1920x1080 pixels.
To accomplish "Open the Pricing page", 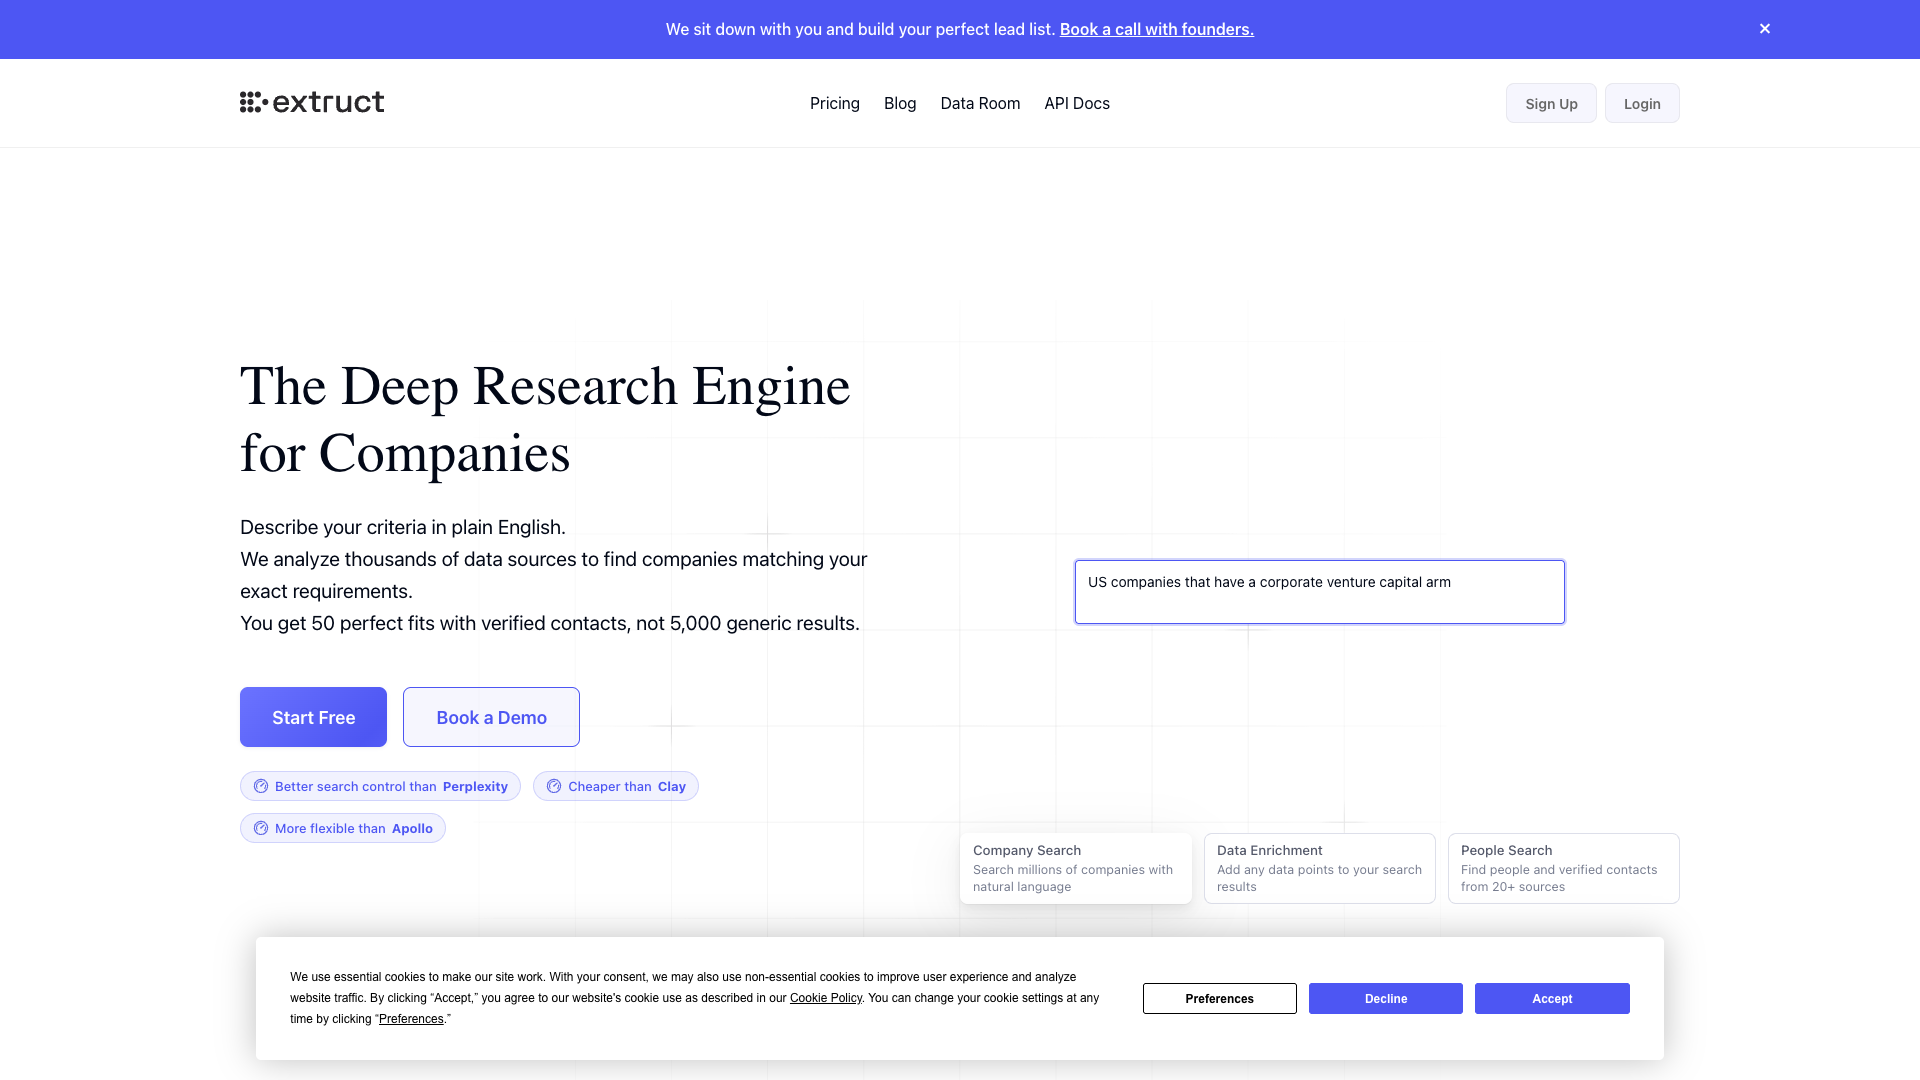I will coord(835,103).
